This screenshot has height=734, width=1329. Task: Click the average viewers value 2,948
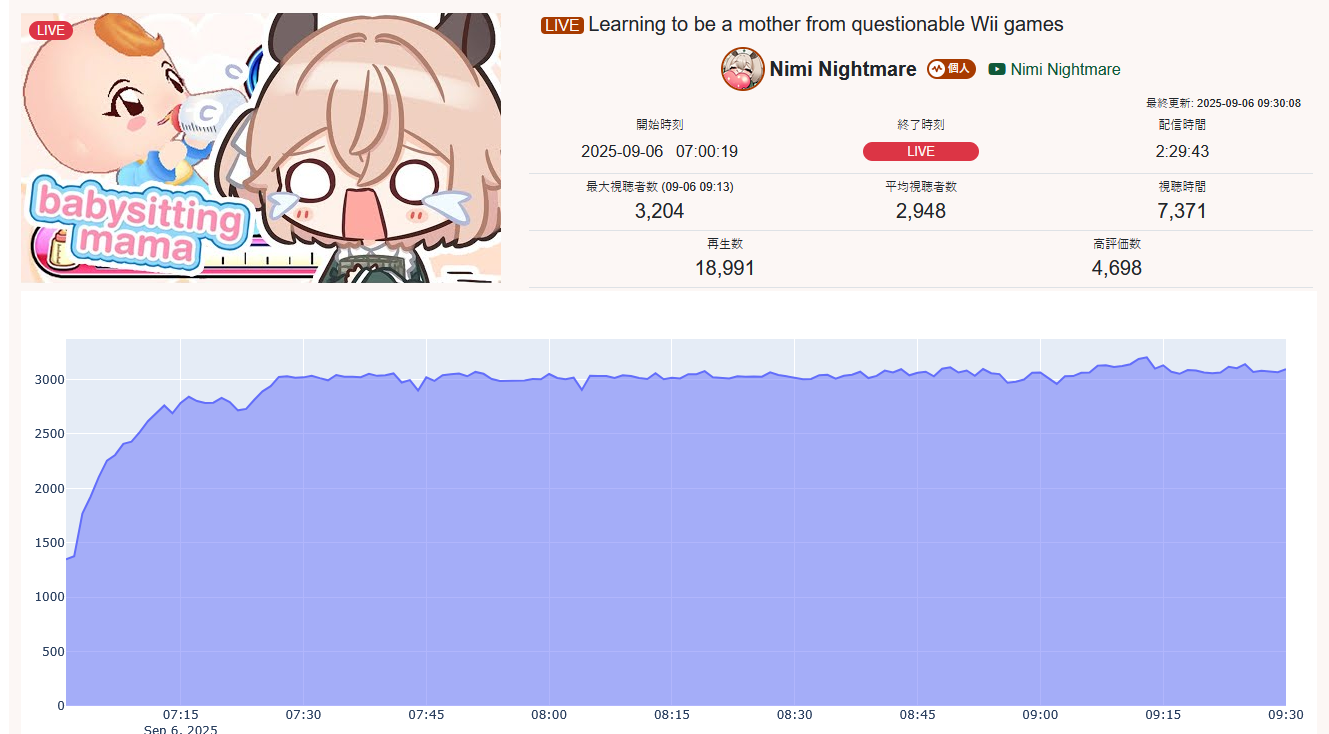click(921, 211)
